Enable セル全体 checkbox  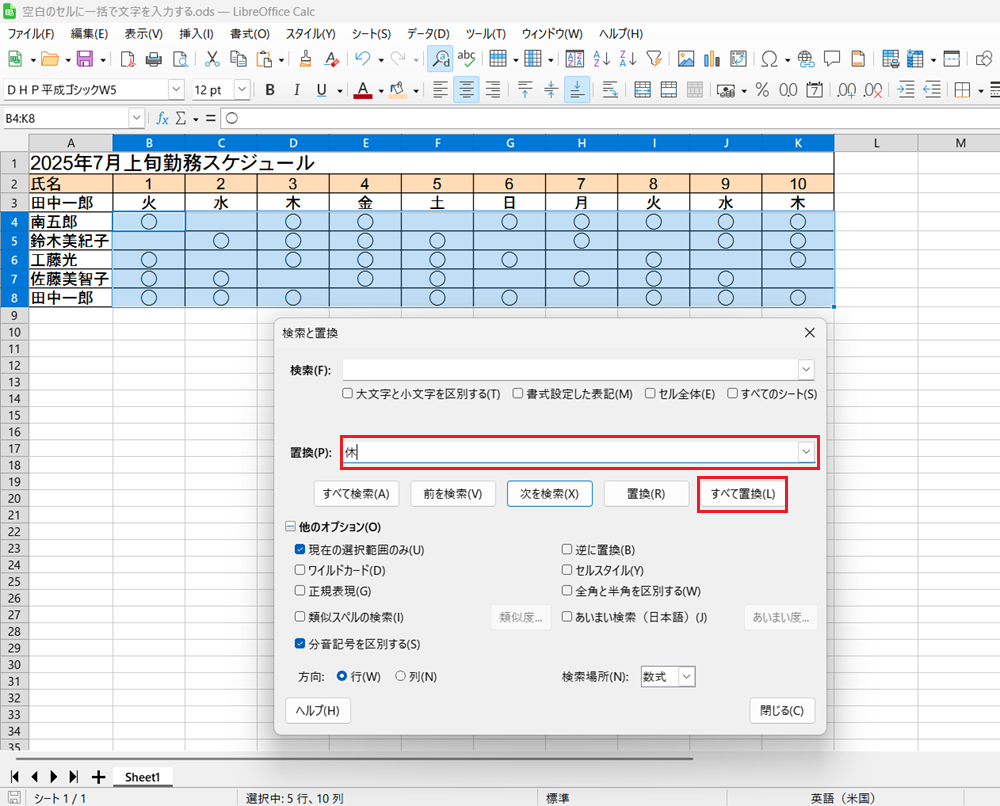click(650, 393)
